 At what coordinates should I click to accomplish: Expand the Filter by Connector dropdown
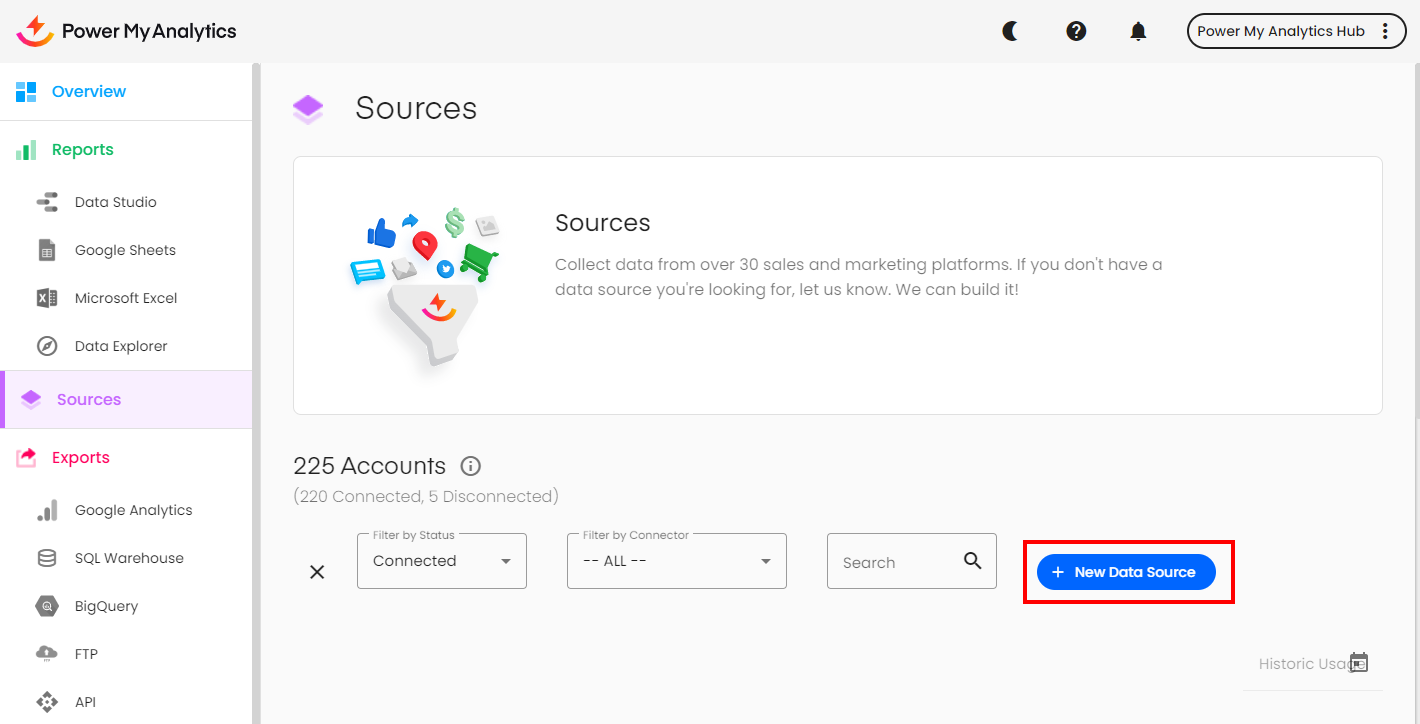coord(676,561)
